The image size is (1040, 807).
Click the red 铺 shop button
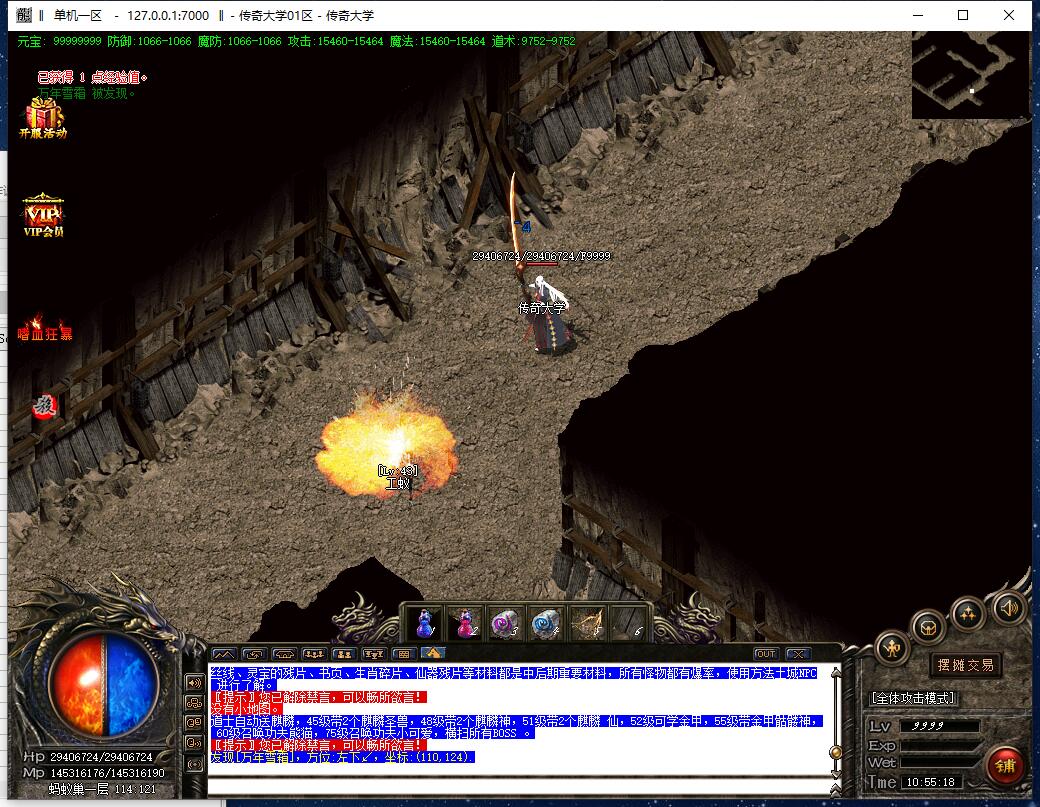[1006, 766]
